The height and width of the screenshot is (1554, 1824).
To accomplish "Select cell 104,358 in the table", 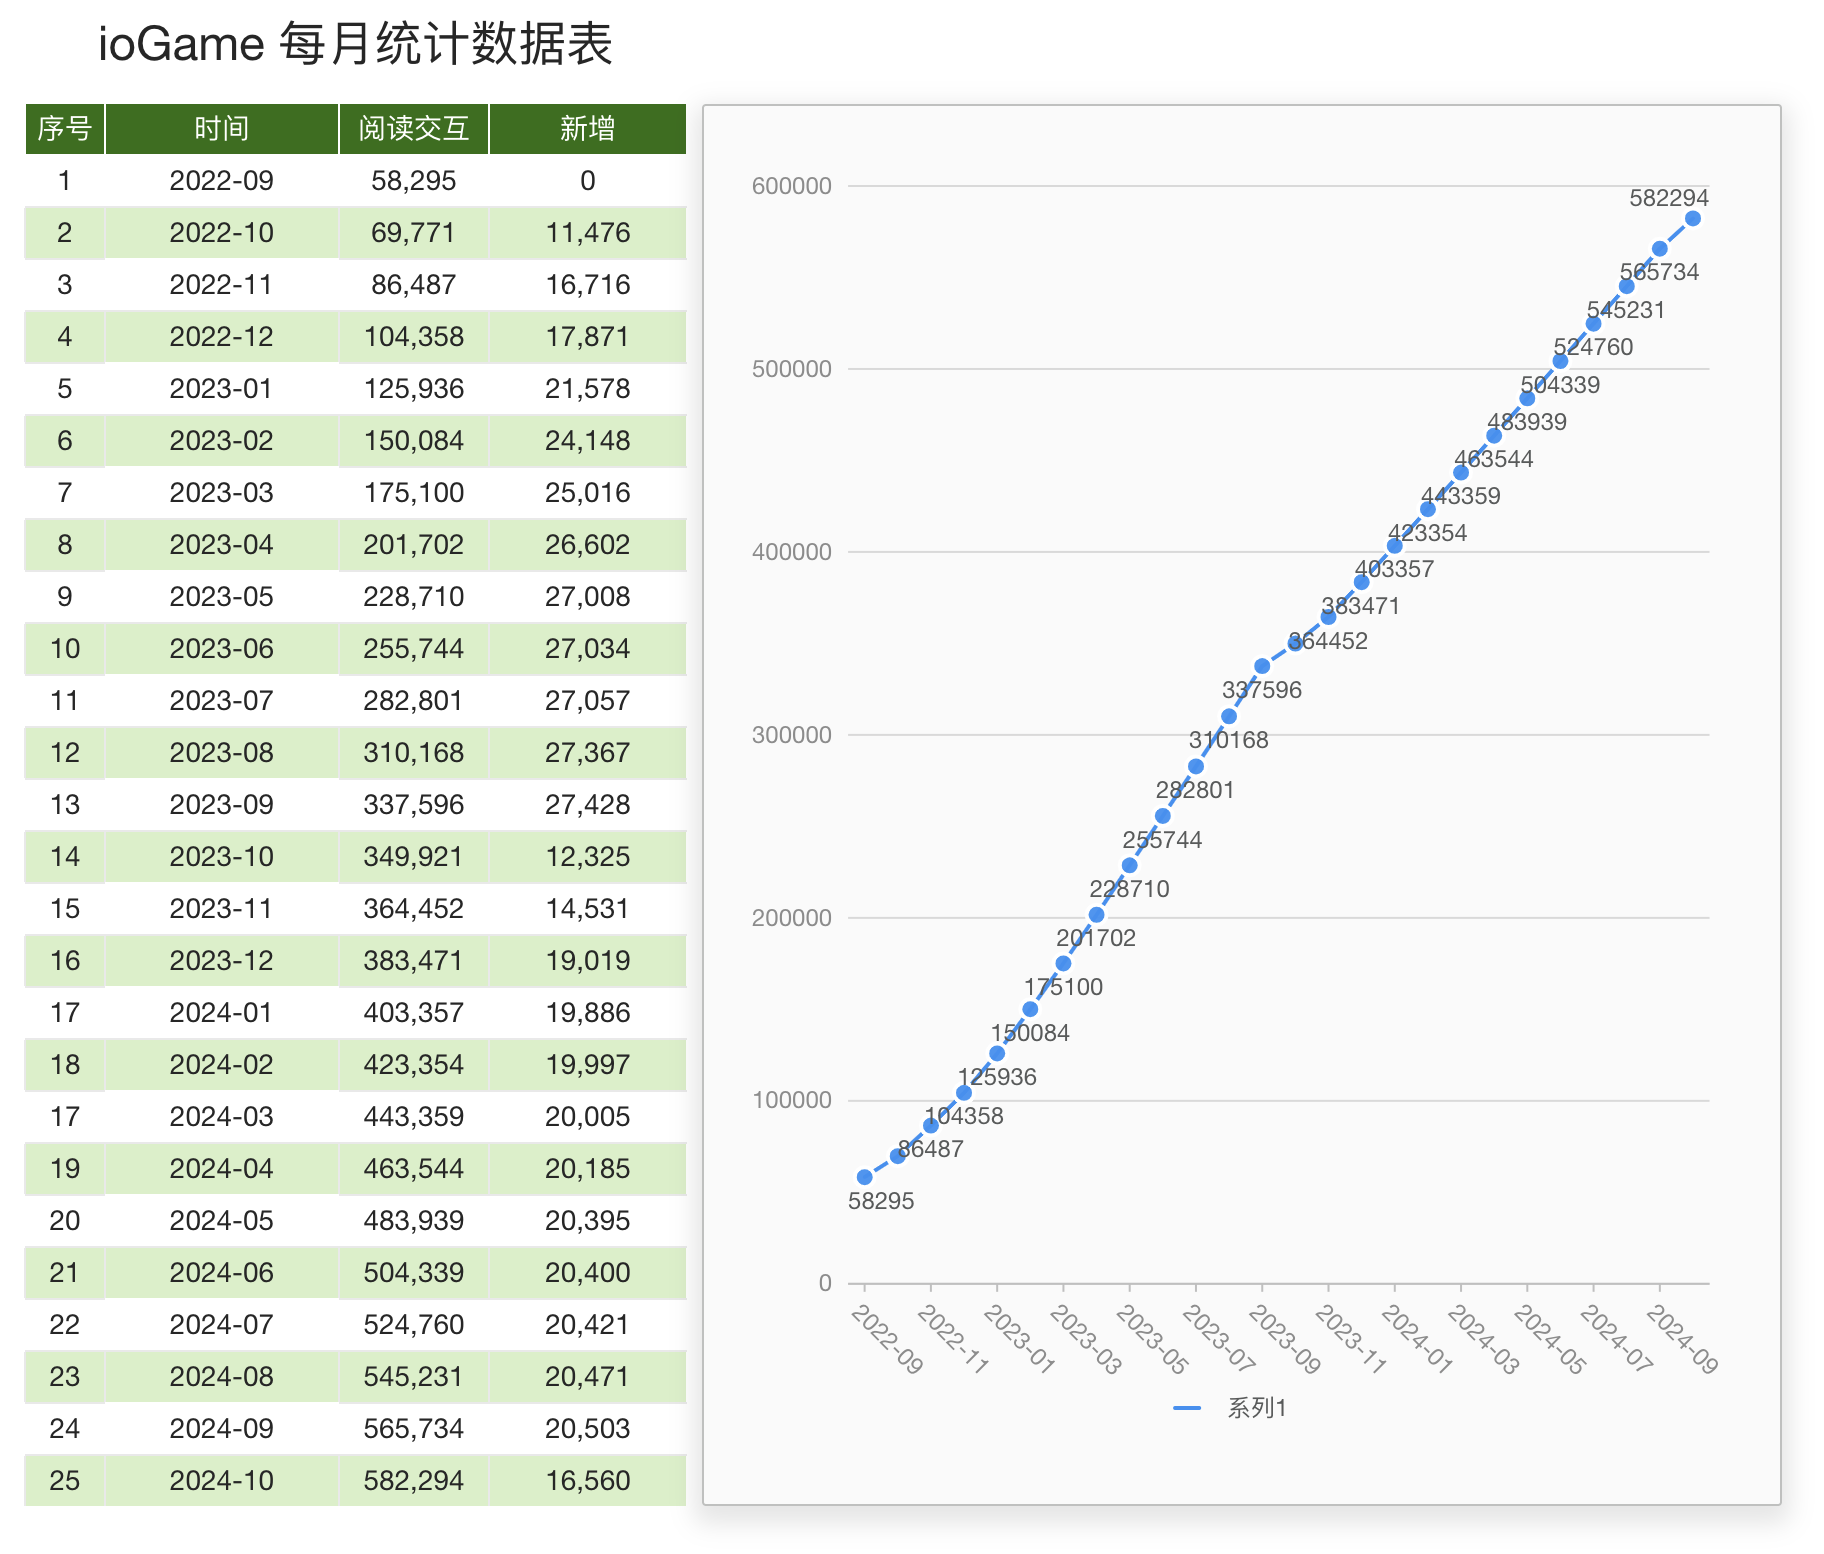I will [x=414, y=337].
